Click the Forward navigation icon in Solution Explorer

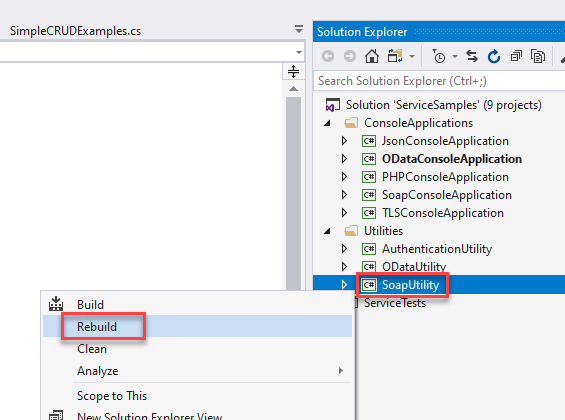coord(350,56)
